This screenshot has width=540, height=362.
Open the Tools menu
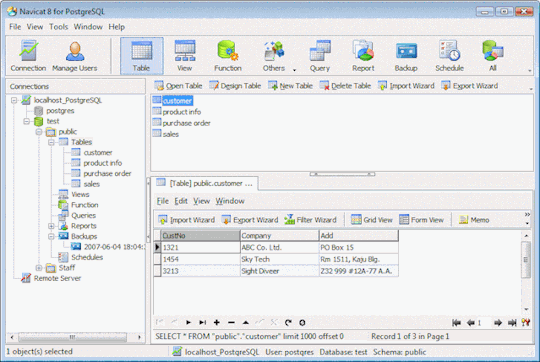coord(59,27)
